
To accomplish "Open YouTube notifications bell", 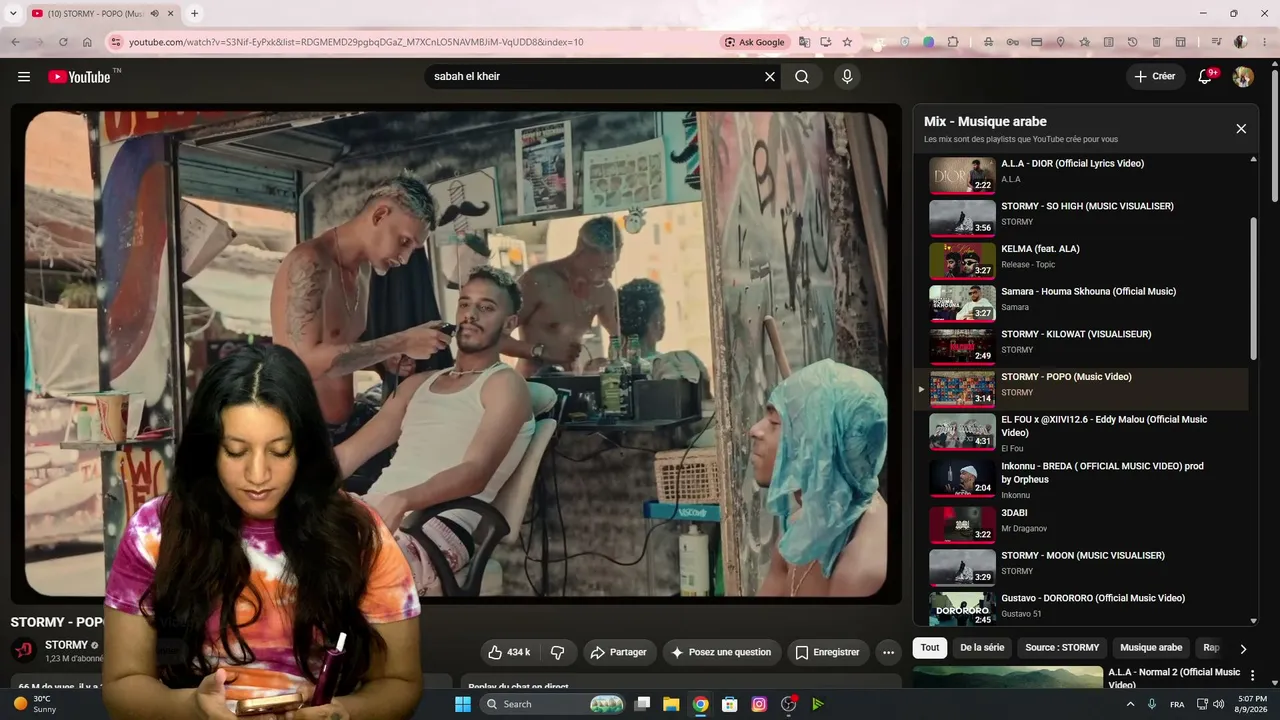I will (x=1205, y=77).
